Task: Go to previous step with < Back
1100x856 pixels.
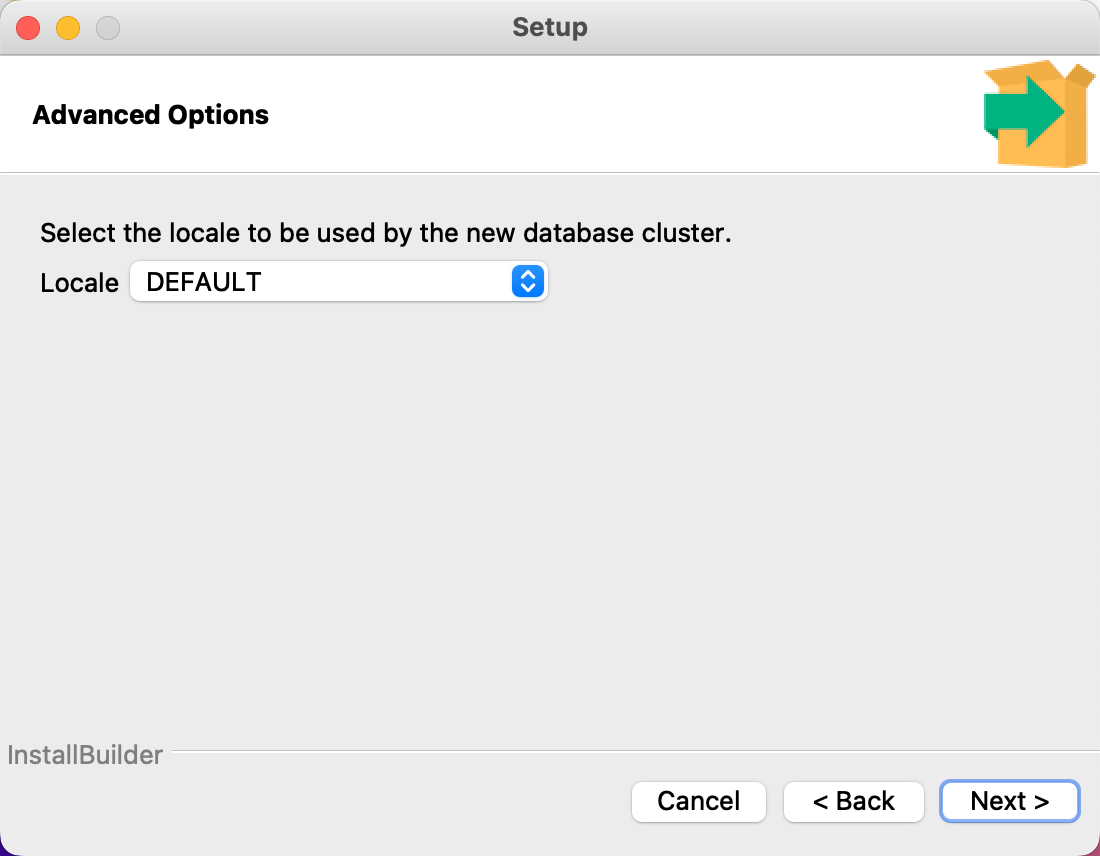Action: [x=853, y=801]
